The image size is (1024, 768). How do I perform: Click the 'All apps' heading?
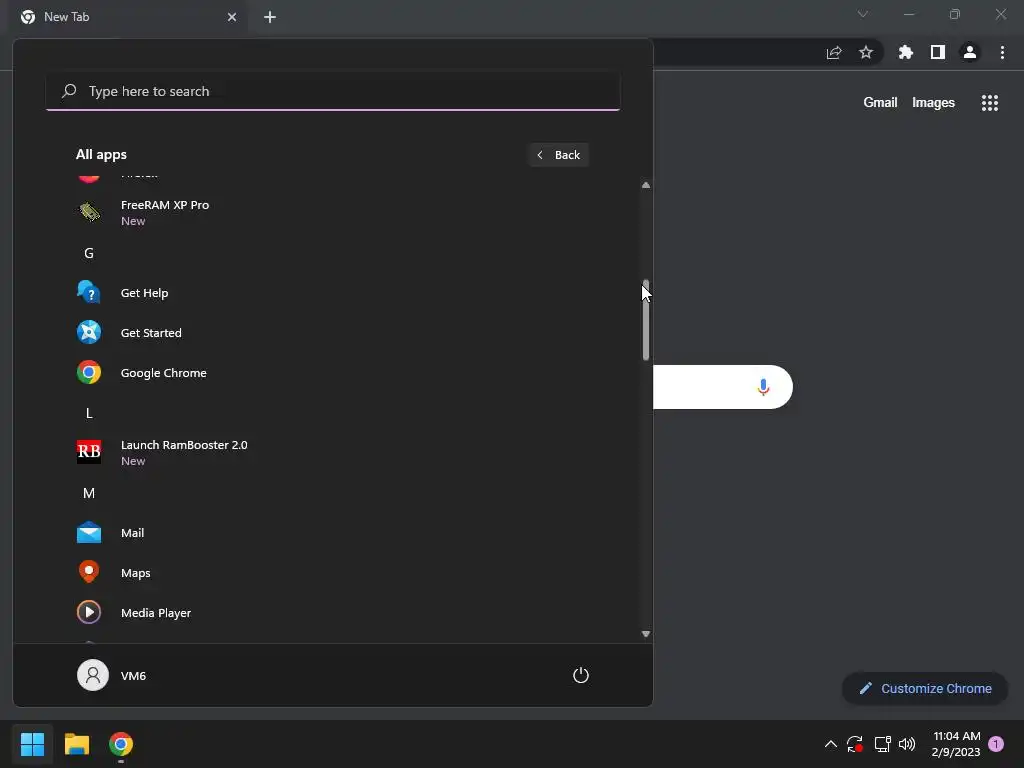(x=101, y=155)
